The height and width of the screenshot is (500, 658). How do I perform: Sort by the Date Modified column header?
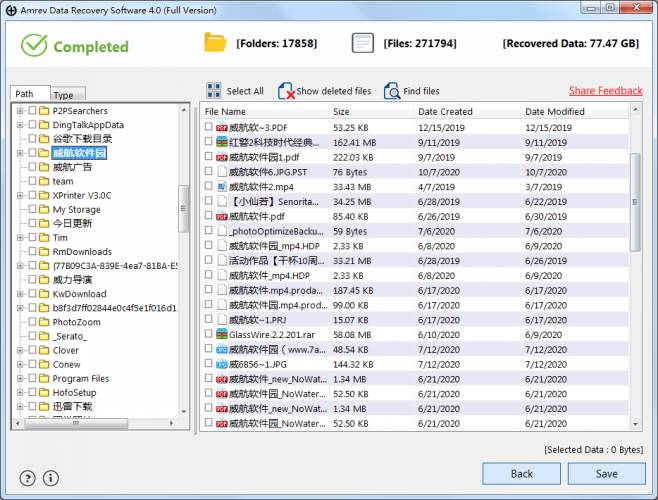tap(554, 112)
